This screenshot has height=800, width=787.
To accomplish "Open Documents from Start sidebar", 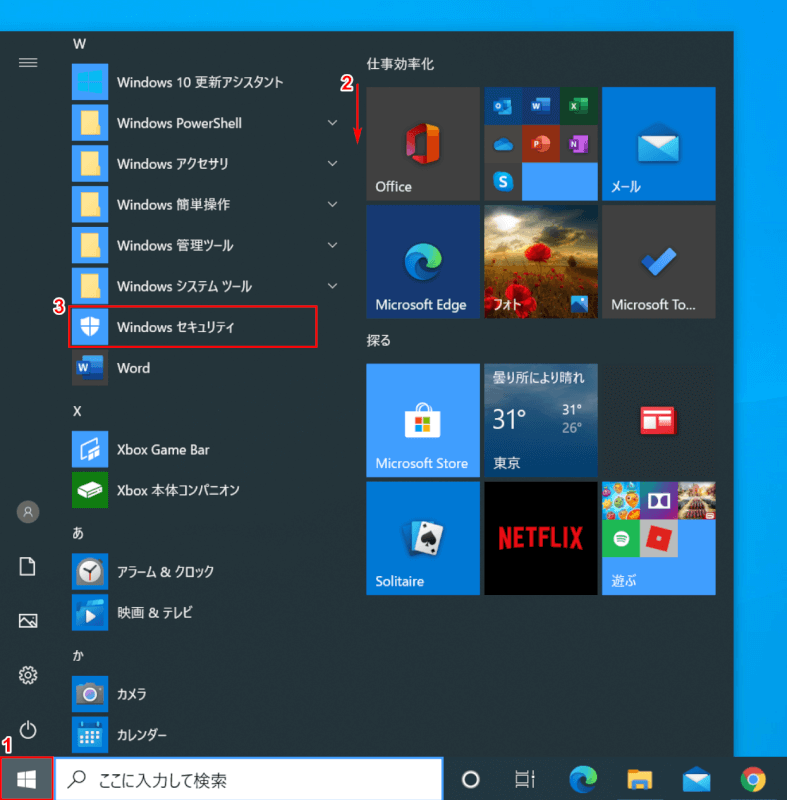I will point(28,566).
